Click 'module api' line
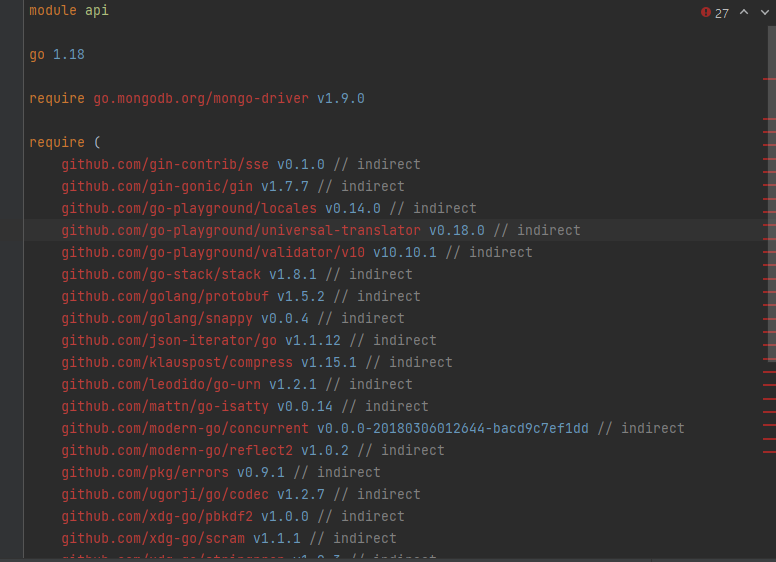776x562 pixels. point(69,10)
